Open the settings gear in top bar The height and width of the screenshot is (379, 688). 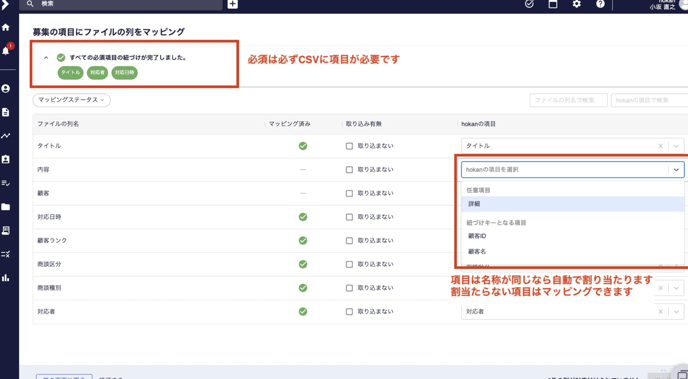577,4
